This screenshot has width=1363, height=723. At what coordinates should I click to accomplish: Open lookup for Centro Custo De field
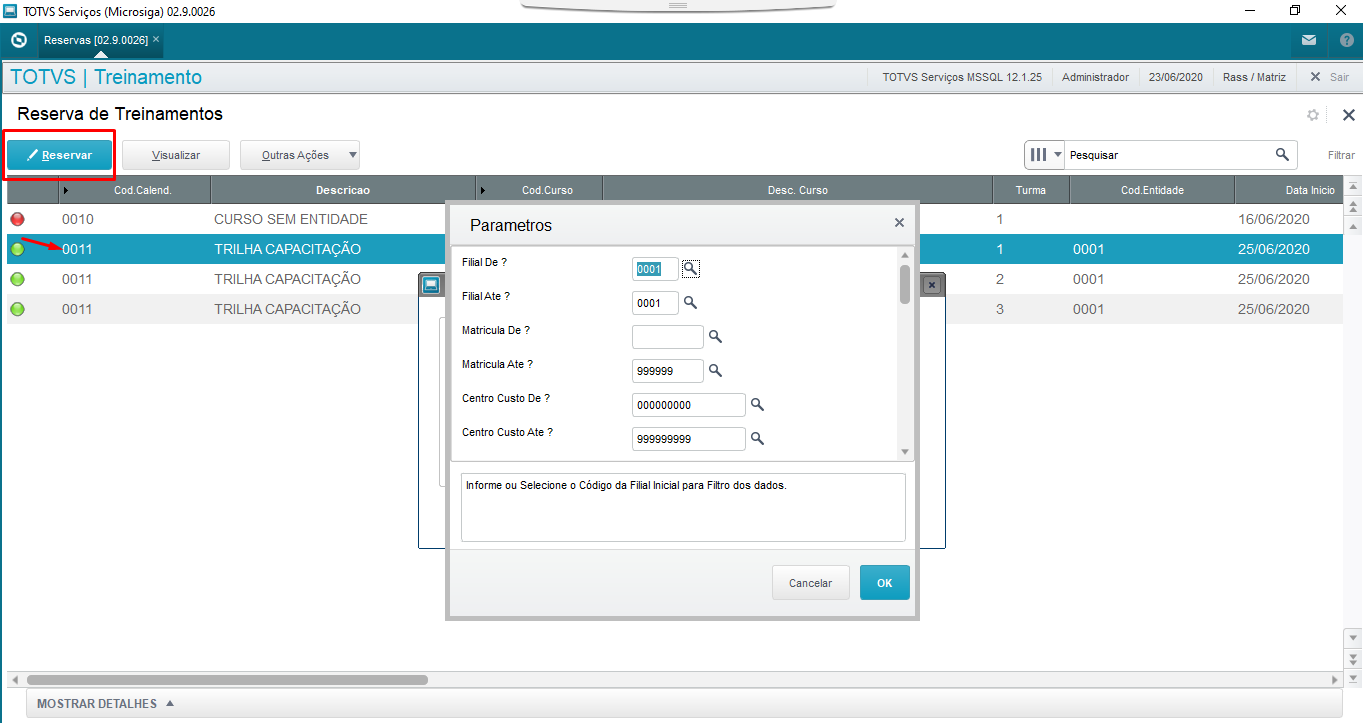[757, 404]
